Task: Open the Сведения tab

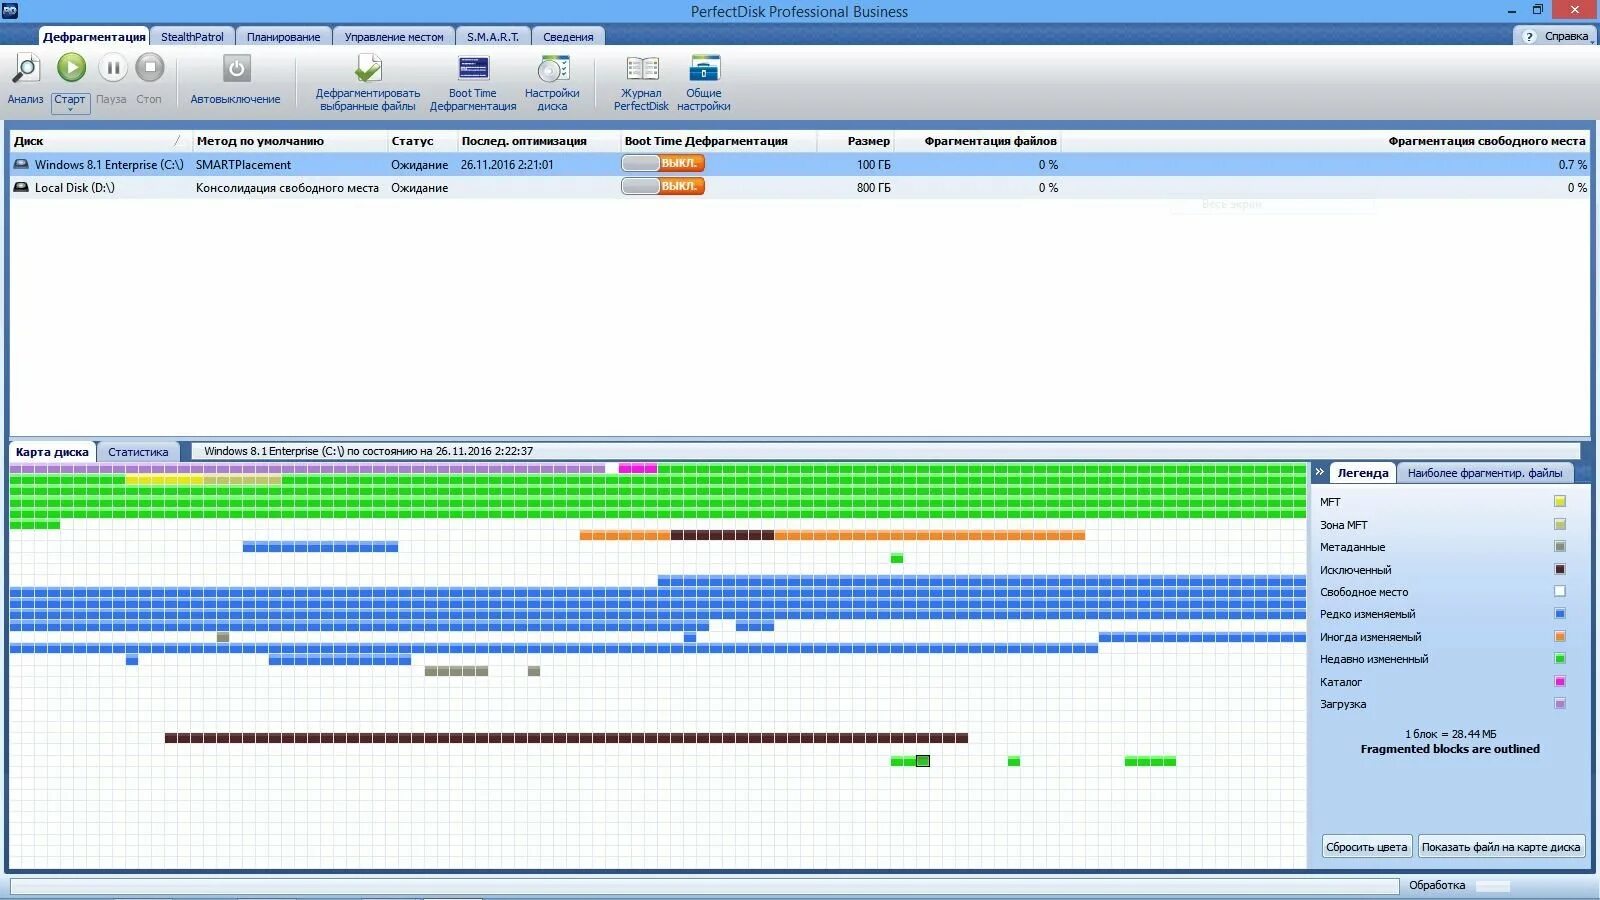Action: 568,37
